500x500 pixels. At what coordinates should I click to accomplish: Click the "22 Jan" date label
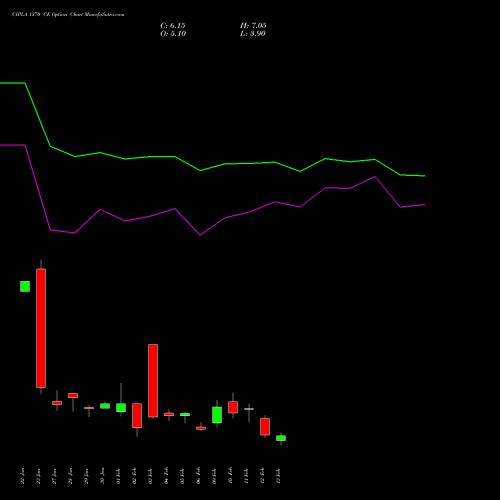pos(22,476)
